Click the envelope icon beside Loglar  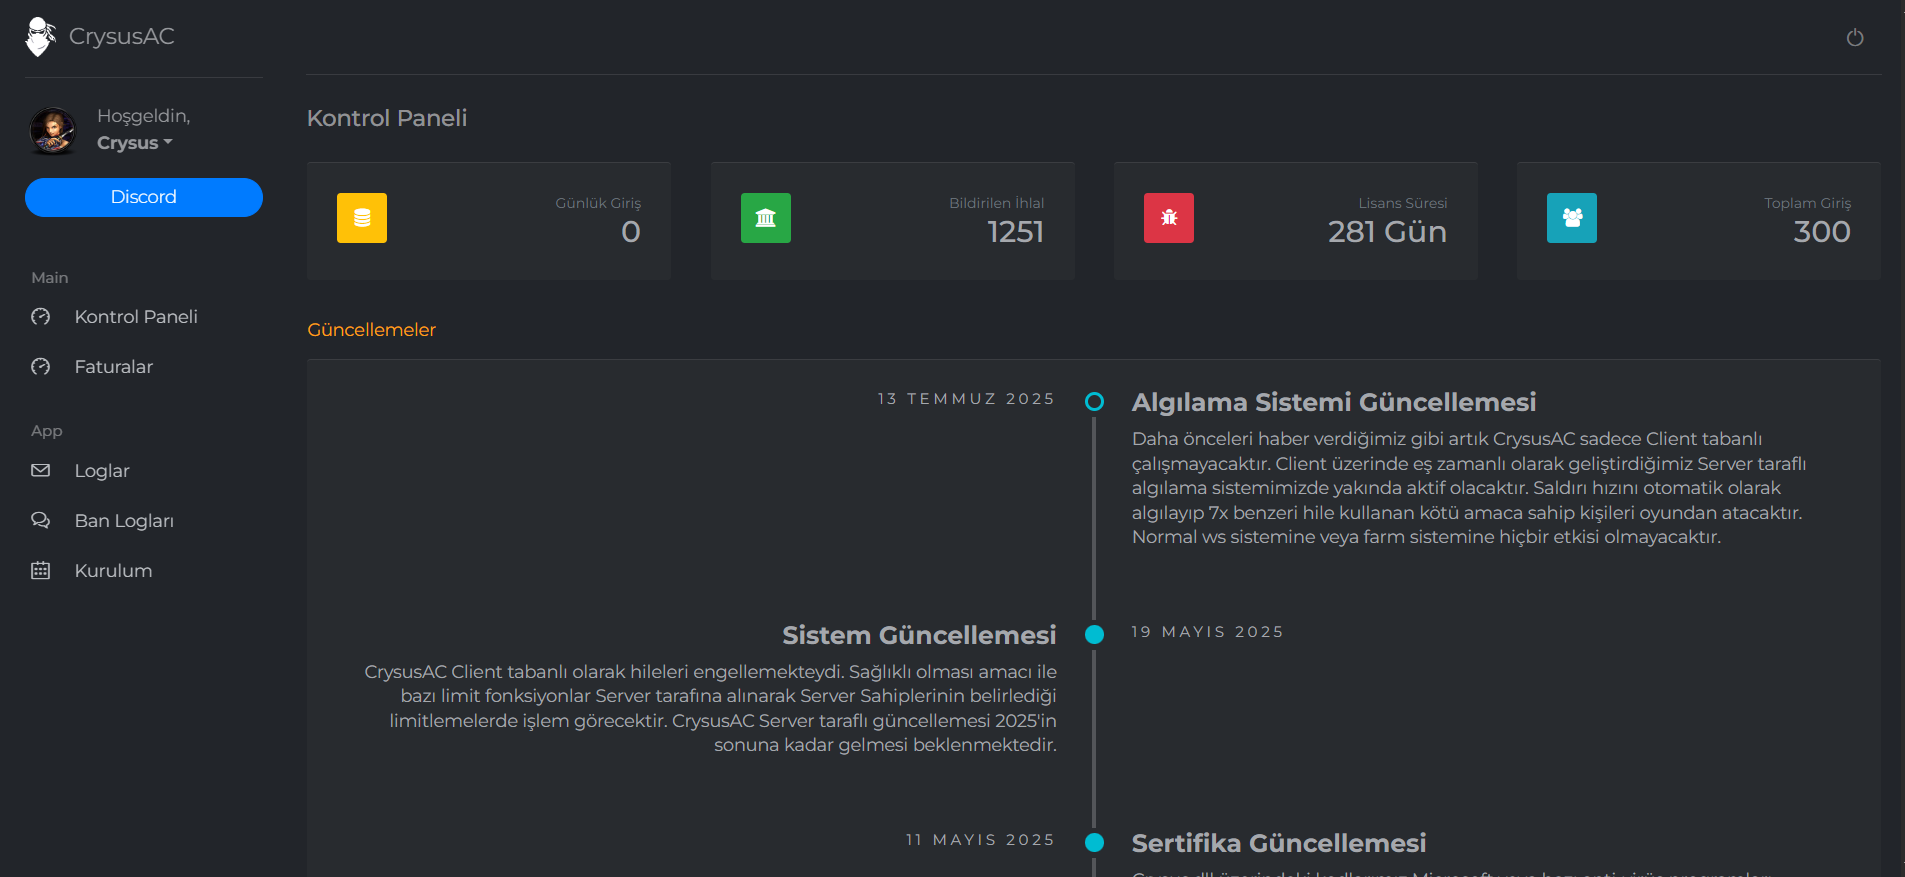(41, 471)
